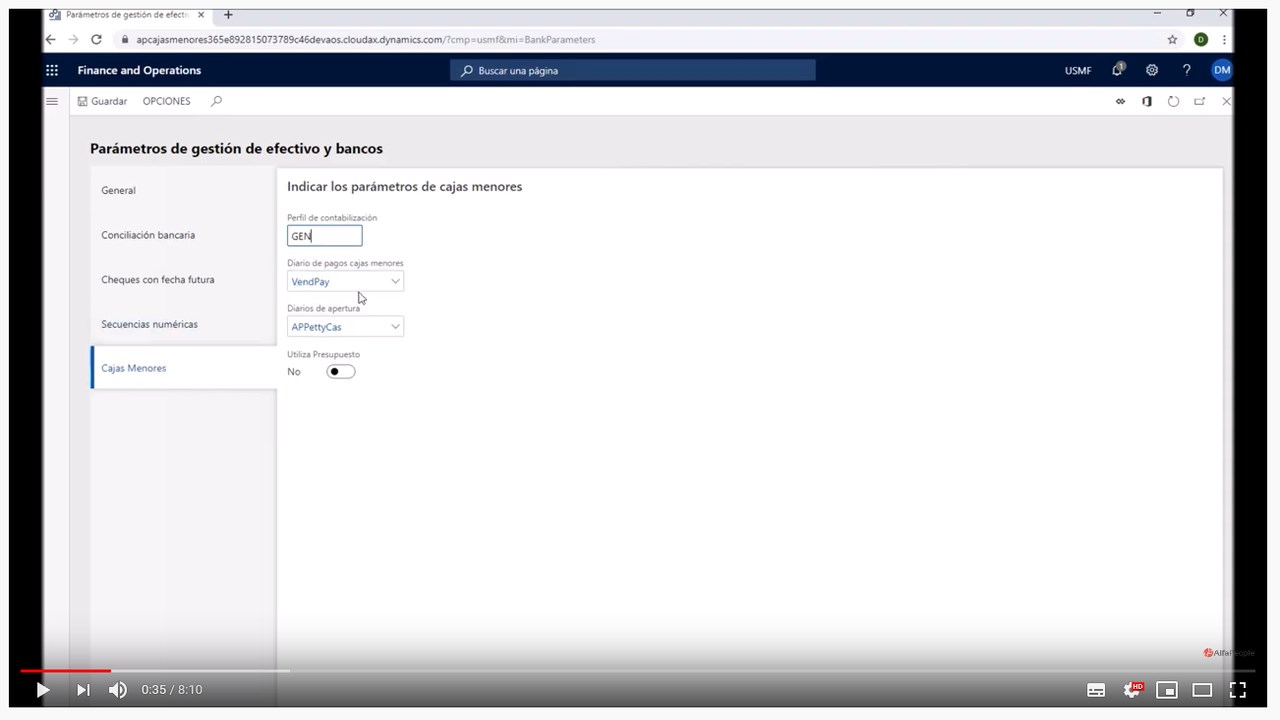Play the video
Screen dimensions: 1280x720
coord(43,690)
